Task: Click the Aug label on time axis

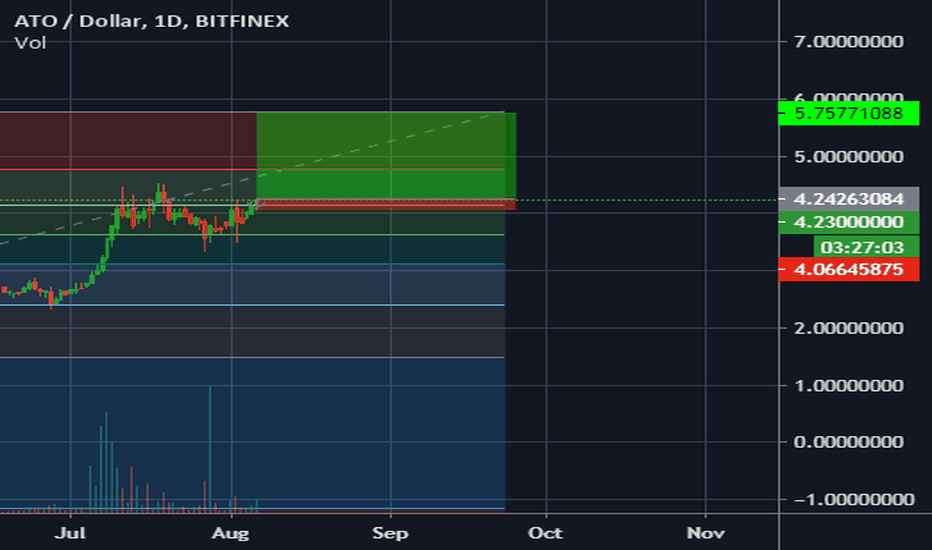Action: (x=231, y=533)
